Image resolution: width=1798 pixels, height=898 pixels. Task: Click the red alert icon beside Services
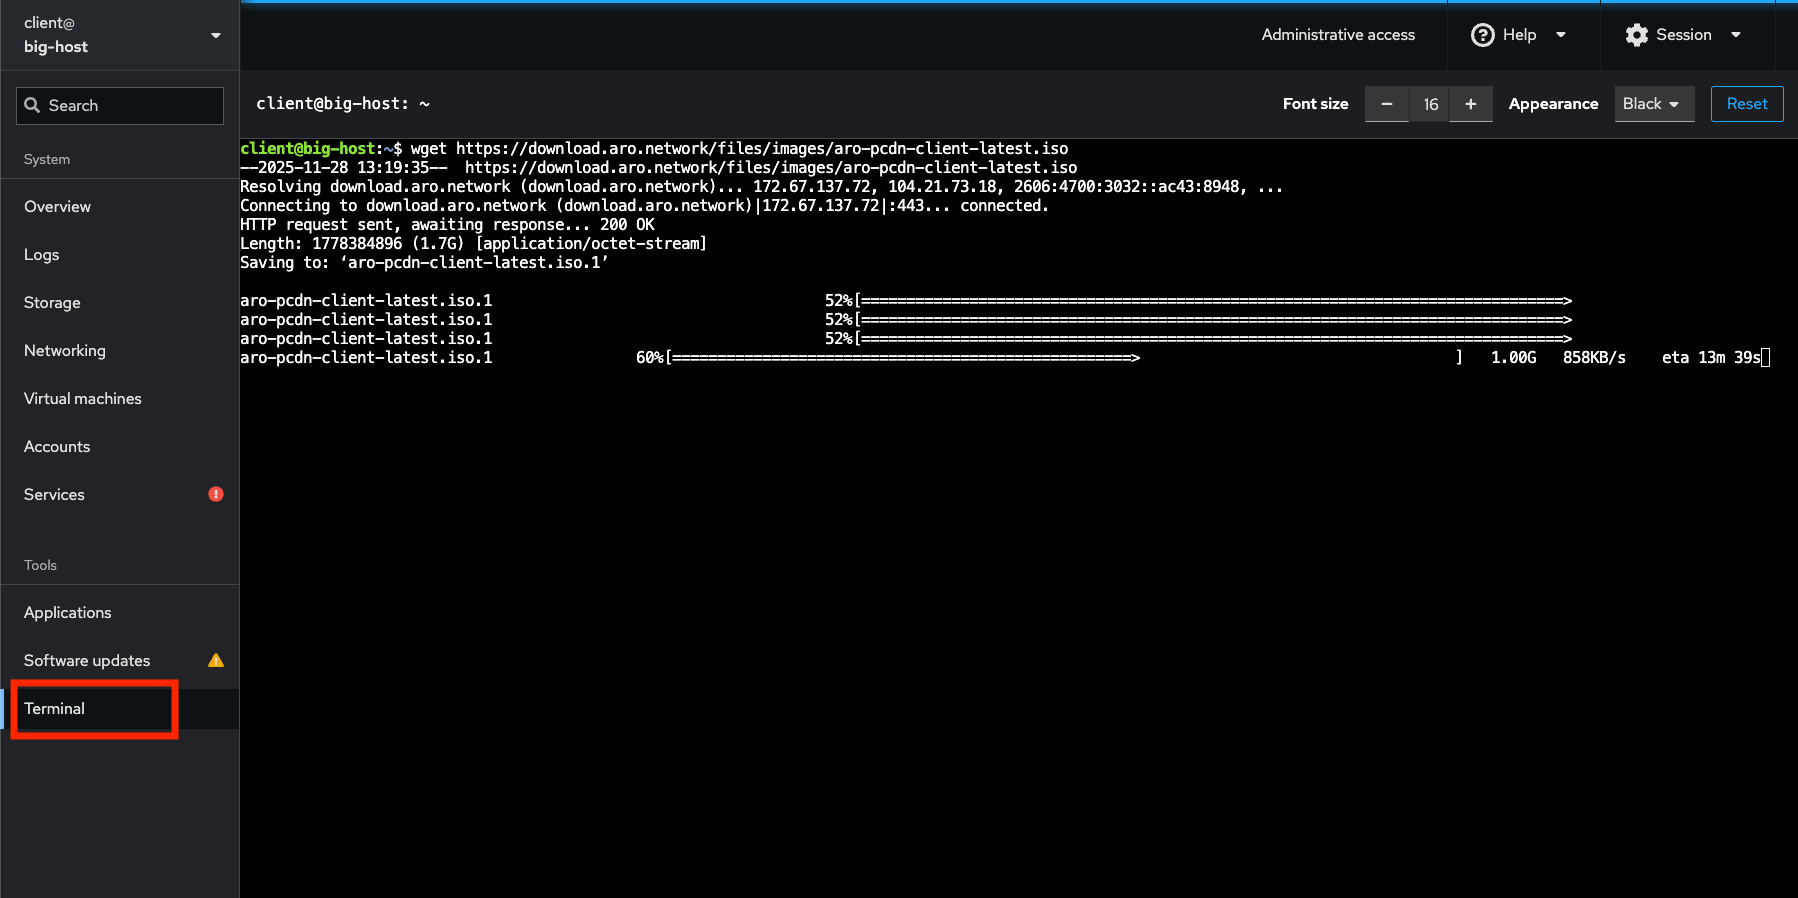coord(215,494)
